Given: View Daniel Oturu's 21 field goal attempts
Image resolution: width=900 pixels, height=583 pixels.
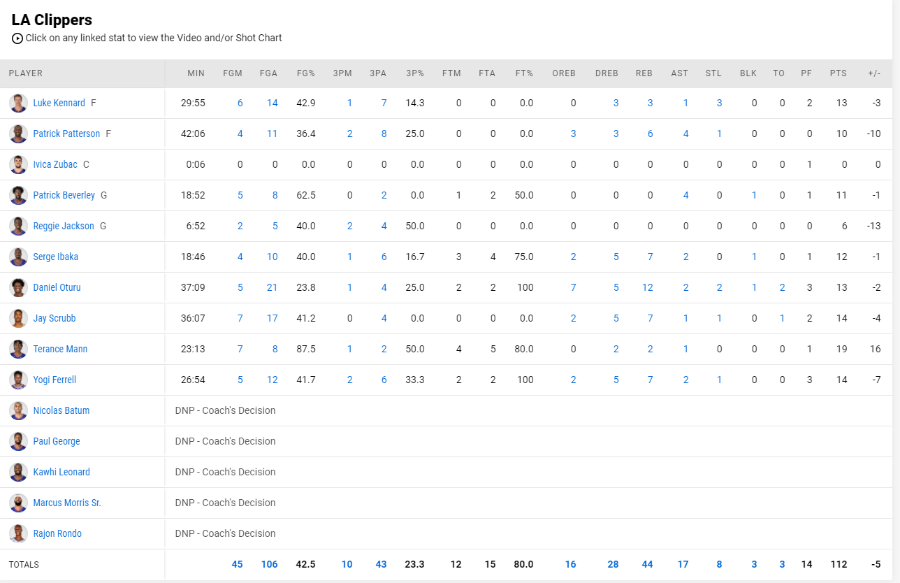Looking at the screenshot, I should [x=272, y=287].
